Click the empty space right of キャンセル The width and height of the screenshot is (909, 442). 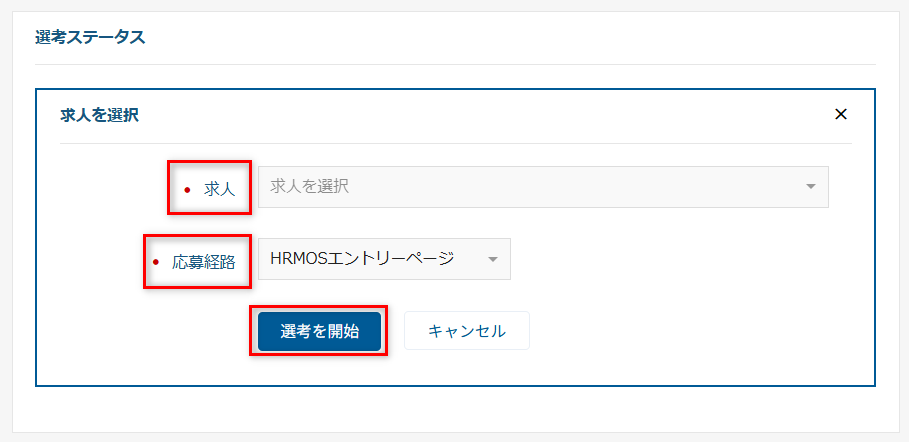(x=690, y=331)
